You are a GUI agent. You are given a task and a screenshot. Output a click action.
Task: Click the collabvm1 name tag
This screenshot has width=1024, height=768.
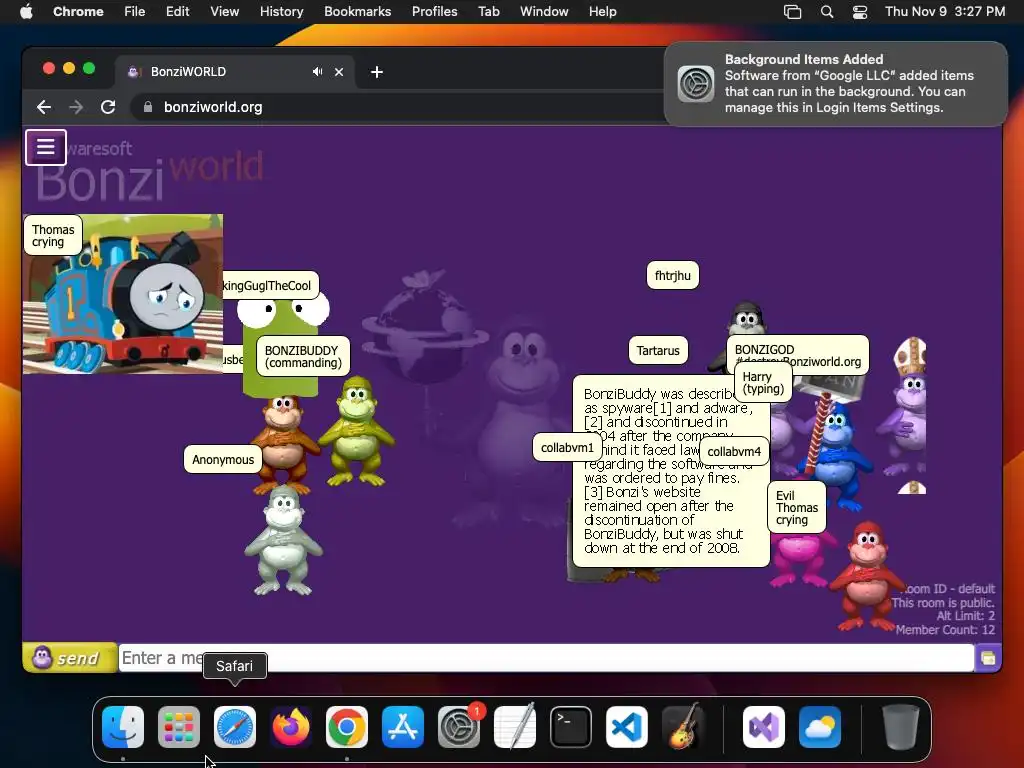[x=568, y=448]
